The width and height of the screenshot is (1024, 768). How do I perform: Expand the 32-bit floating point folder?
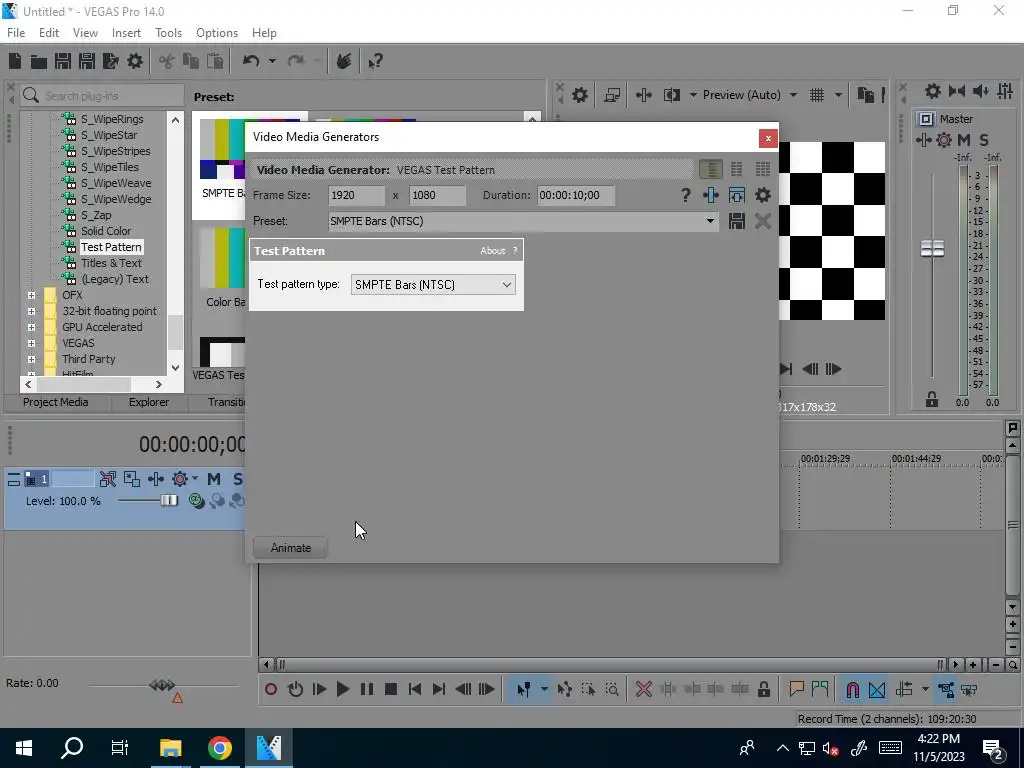click(x=31, y=312)
